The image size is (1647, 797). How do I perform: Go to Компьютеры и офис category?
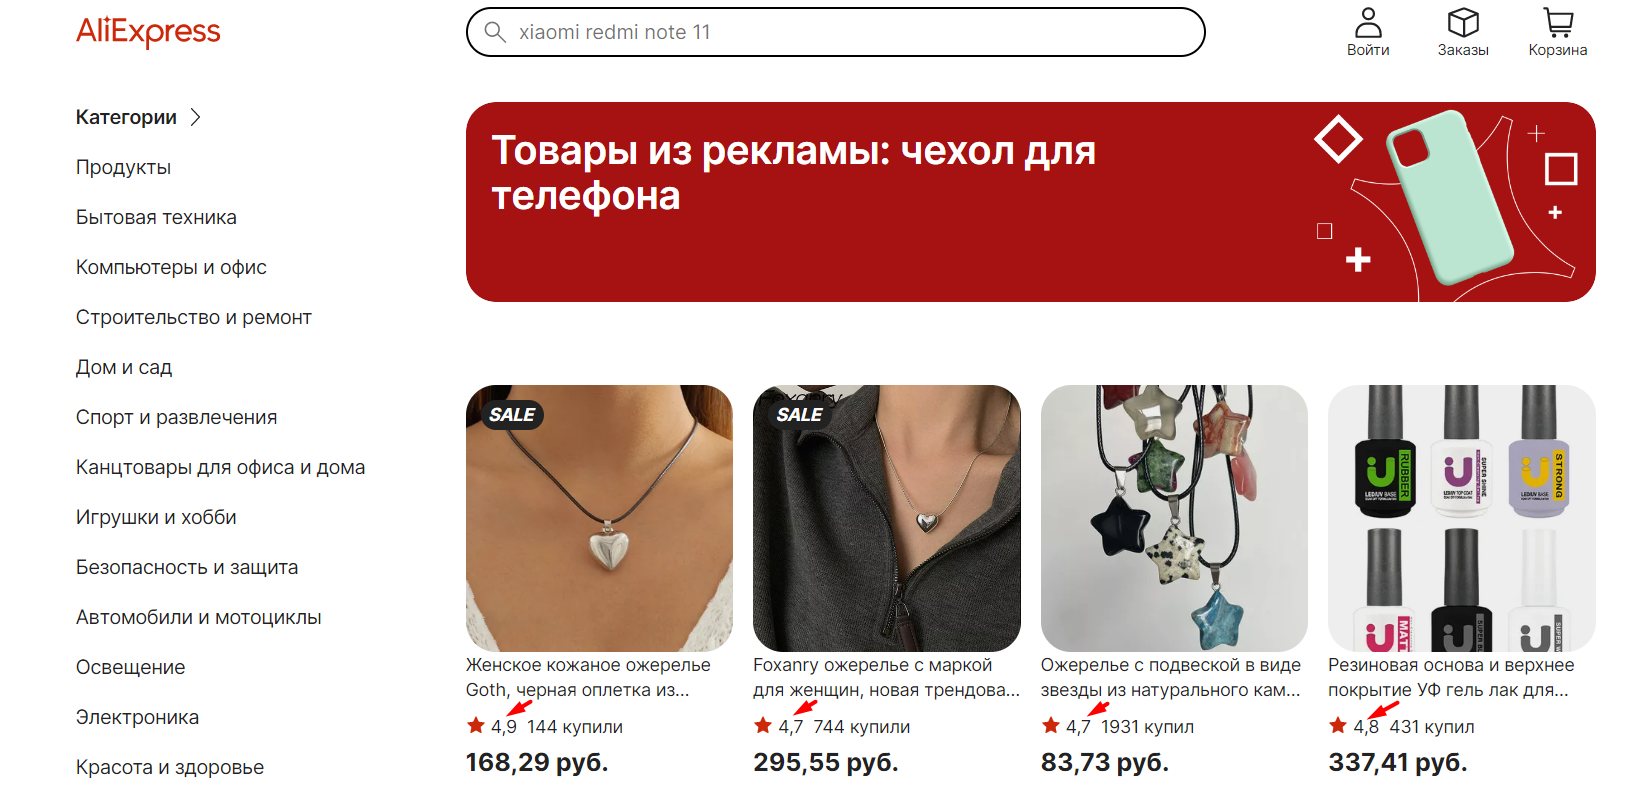coord(171,267)
